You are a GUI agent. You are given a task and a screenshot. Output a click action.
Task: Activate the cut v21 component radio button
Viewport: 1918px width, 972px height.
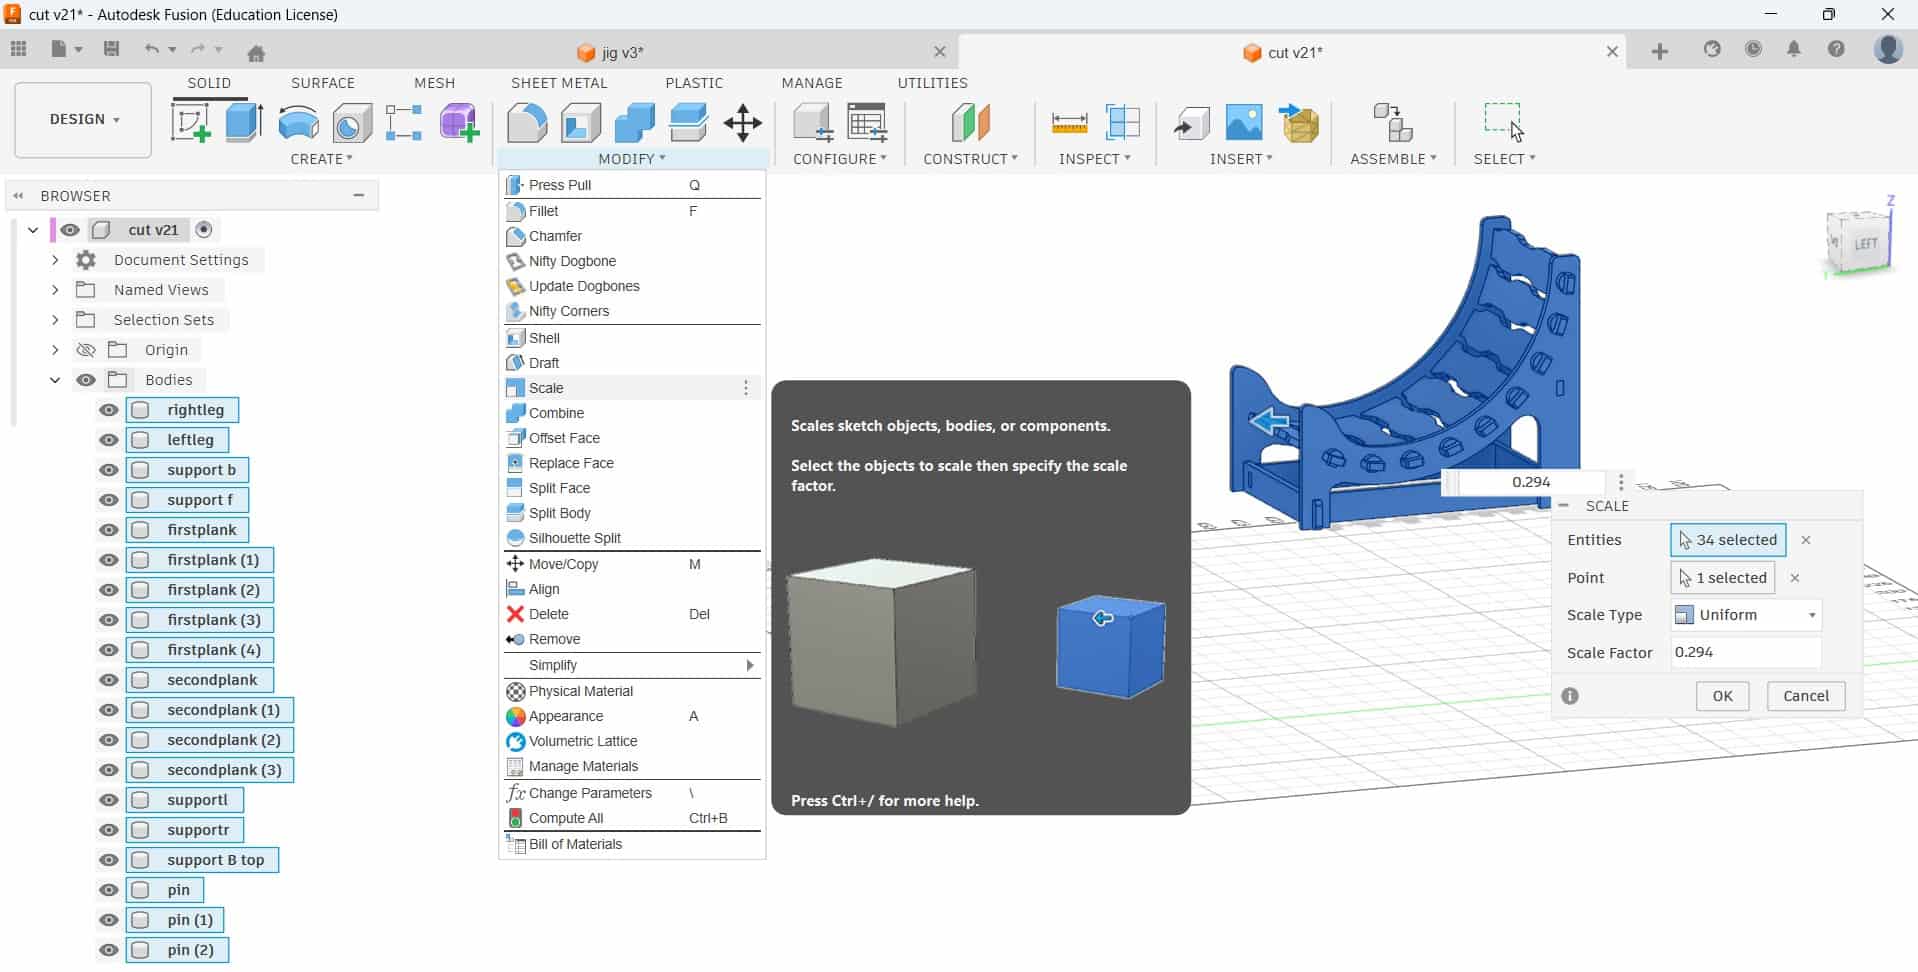pyautogui.click(x=204, y=230)
